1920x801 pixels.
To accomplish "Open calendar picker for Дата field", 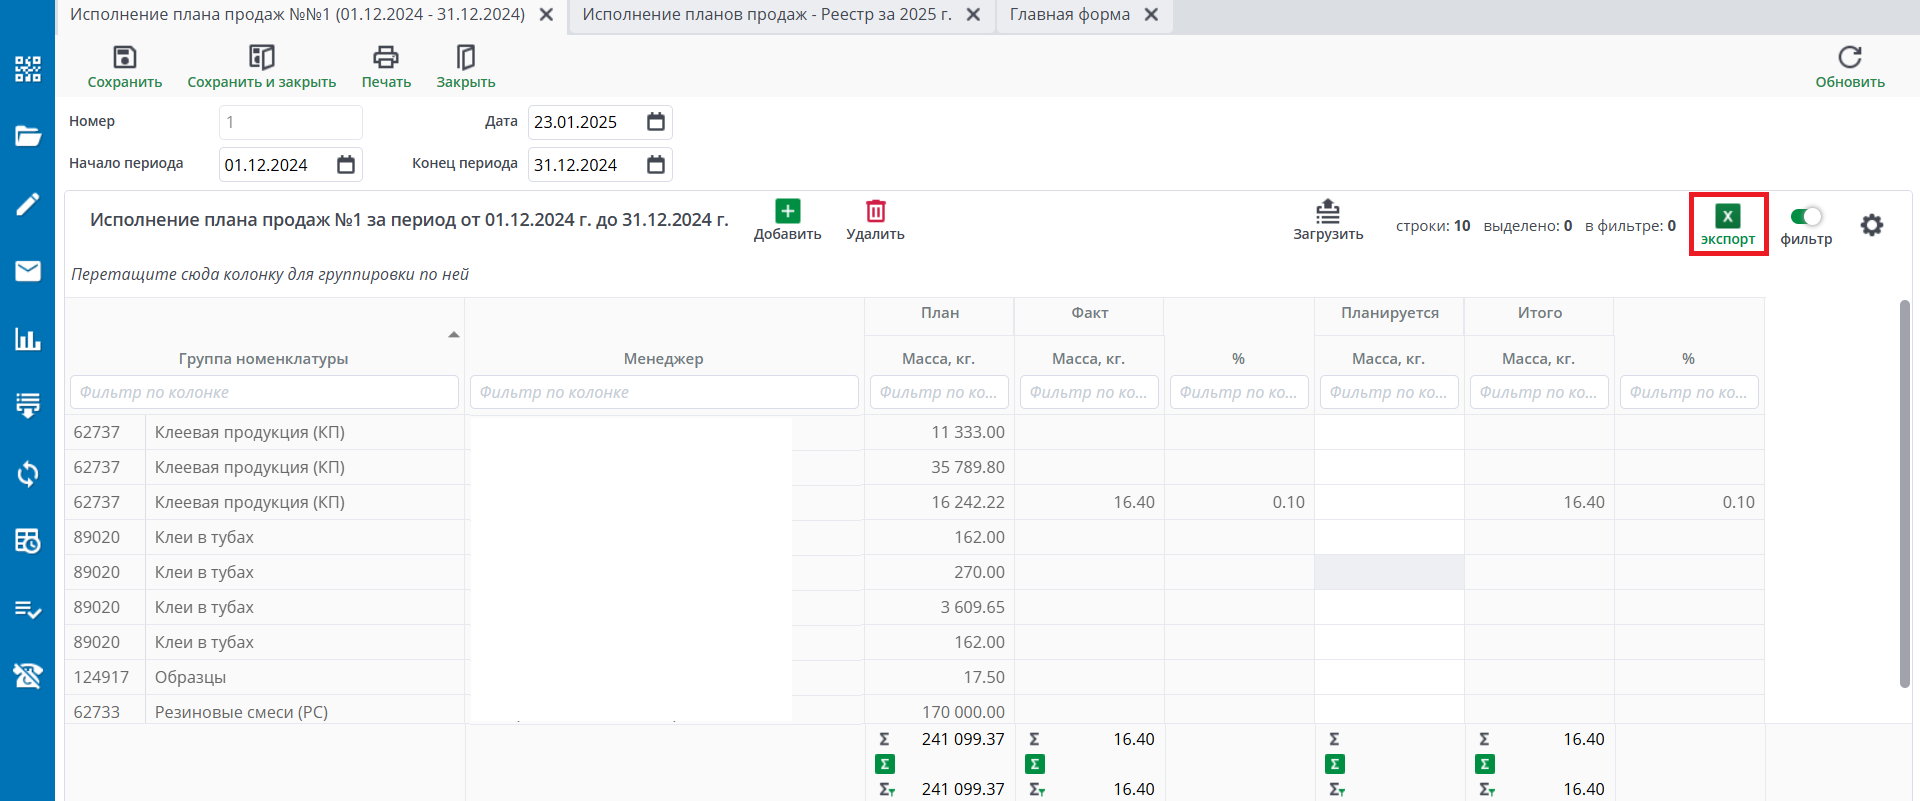I will [x=656, y=122].
